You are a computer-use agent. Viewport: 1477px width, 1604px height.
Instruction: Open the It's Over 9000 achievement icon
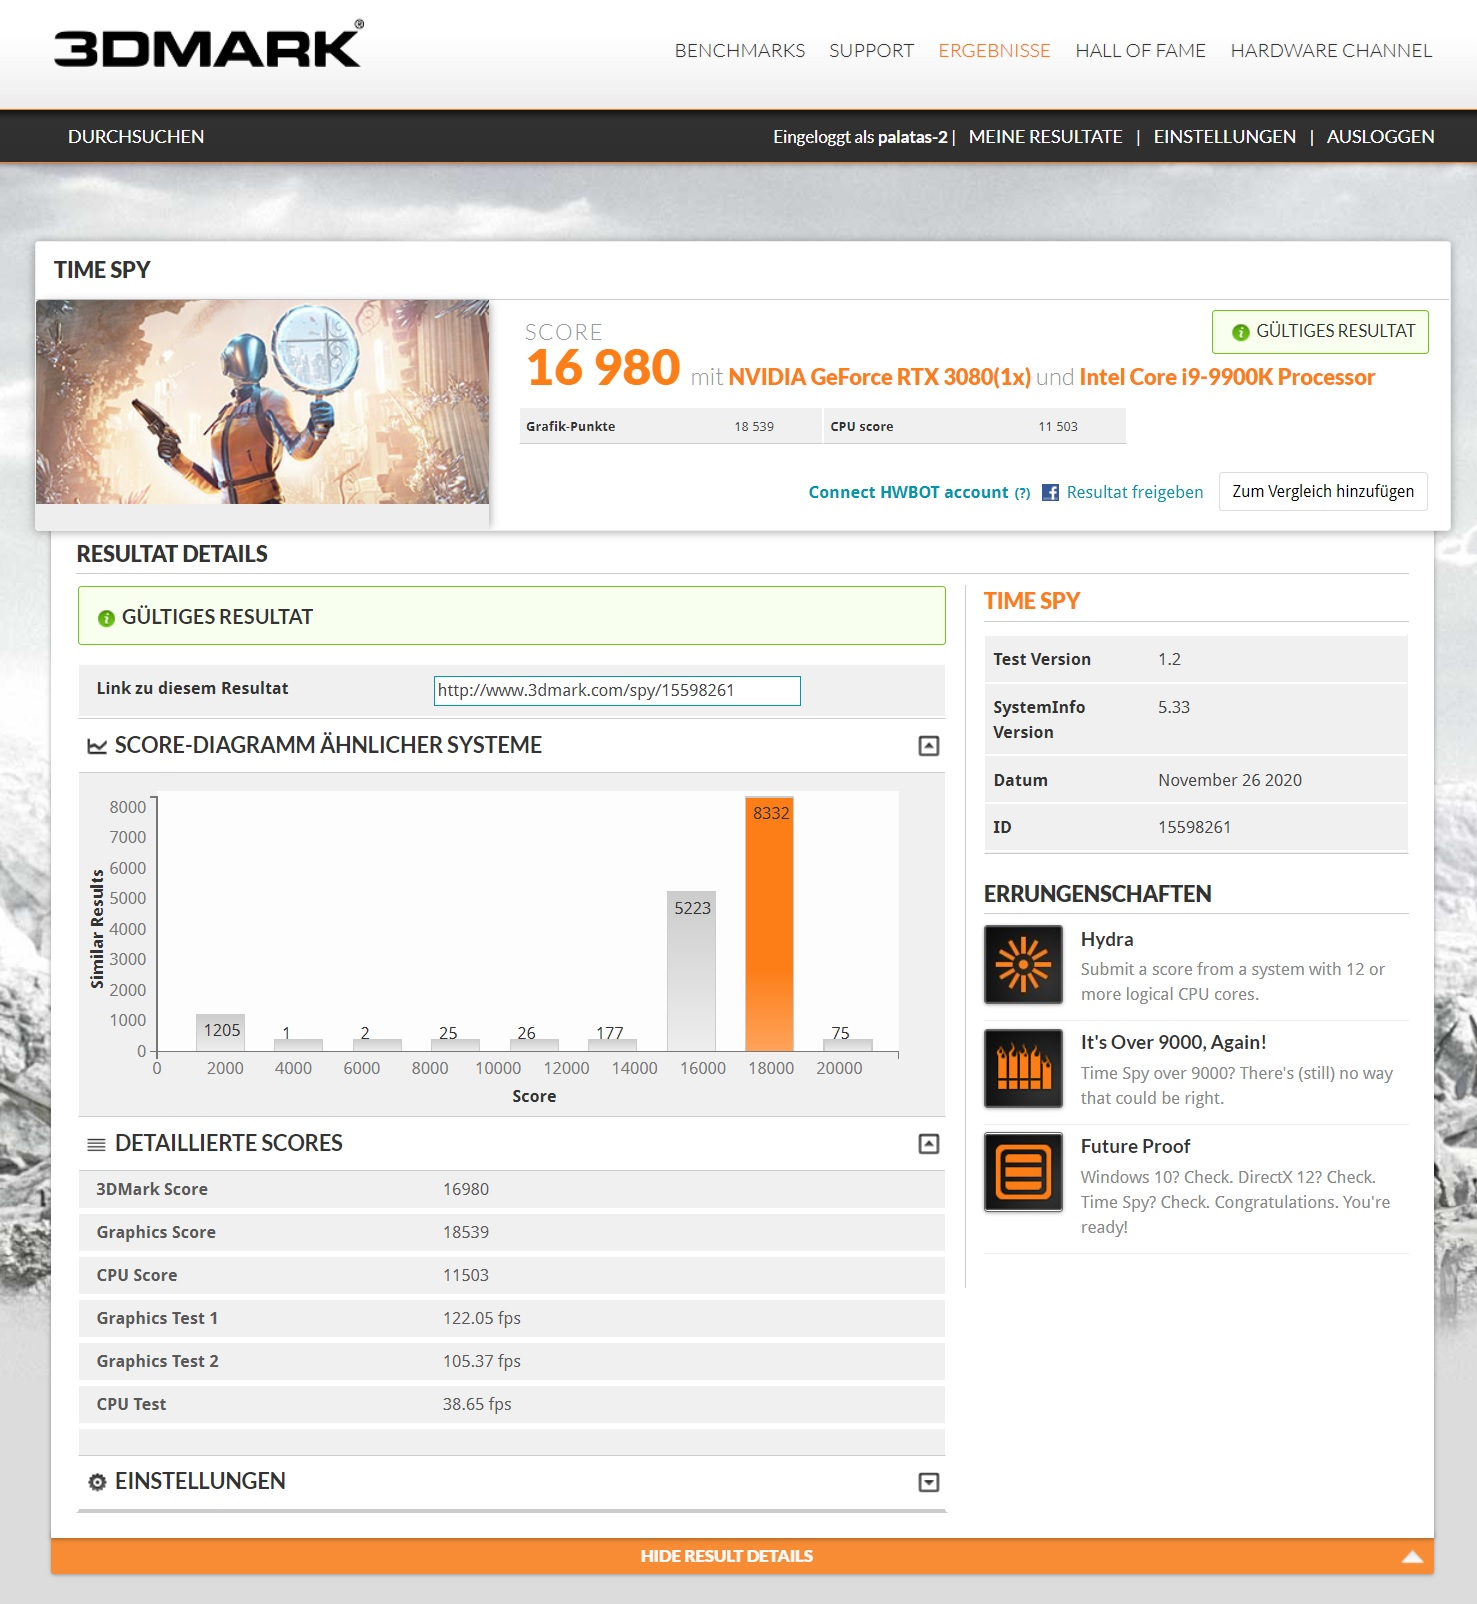pos(1023,1068)
